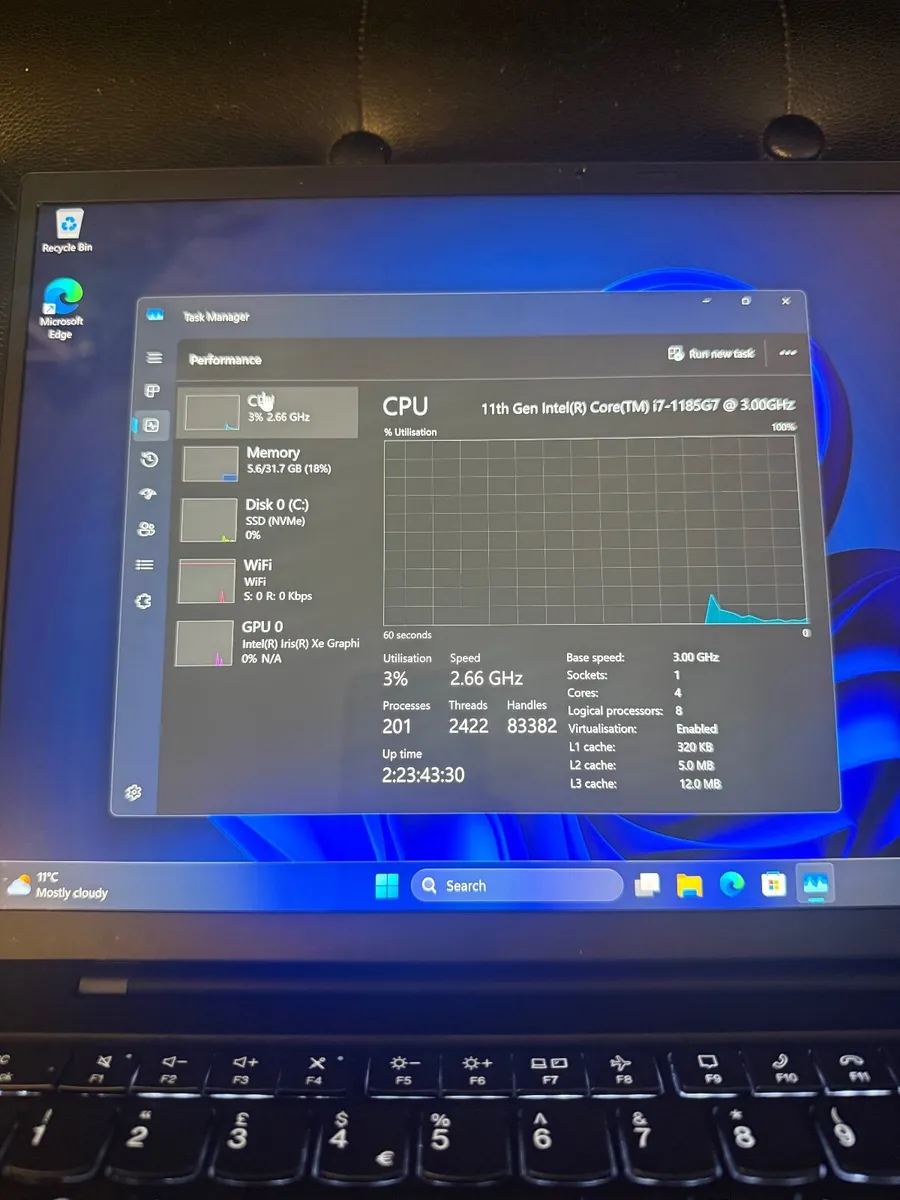Click Run new task button
Image resolution: width=900 pixels, height=1200 pixels.
point(711,354)
